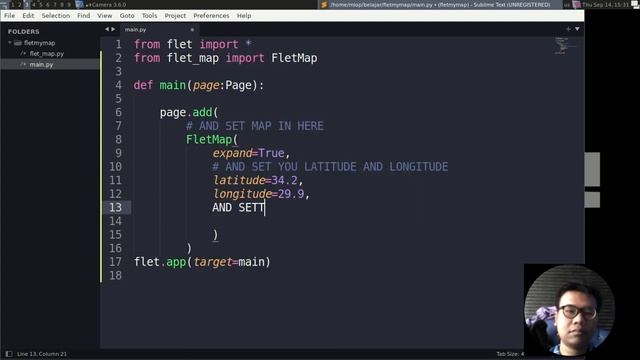Click comment '# AND SET MAP IN HERE'

(x=255, y=126)
